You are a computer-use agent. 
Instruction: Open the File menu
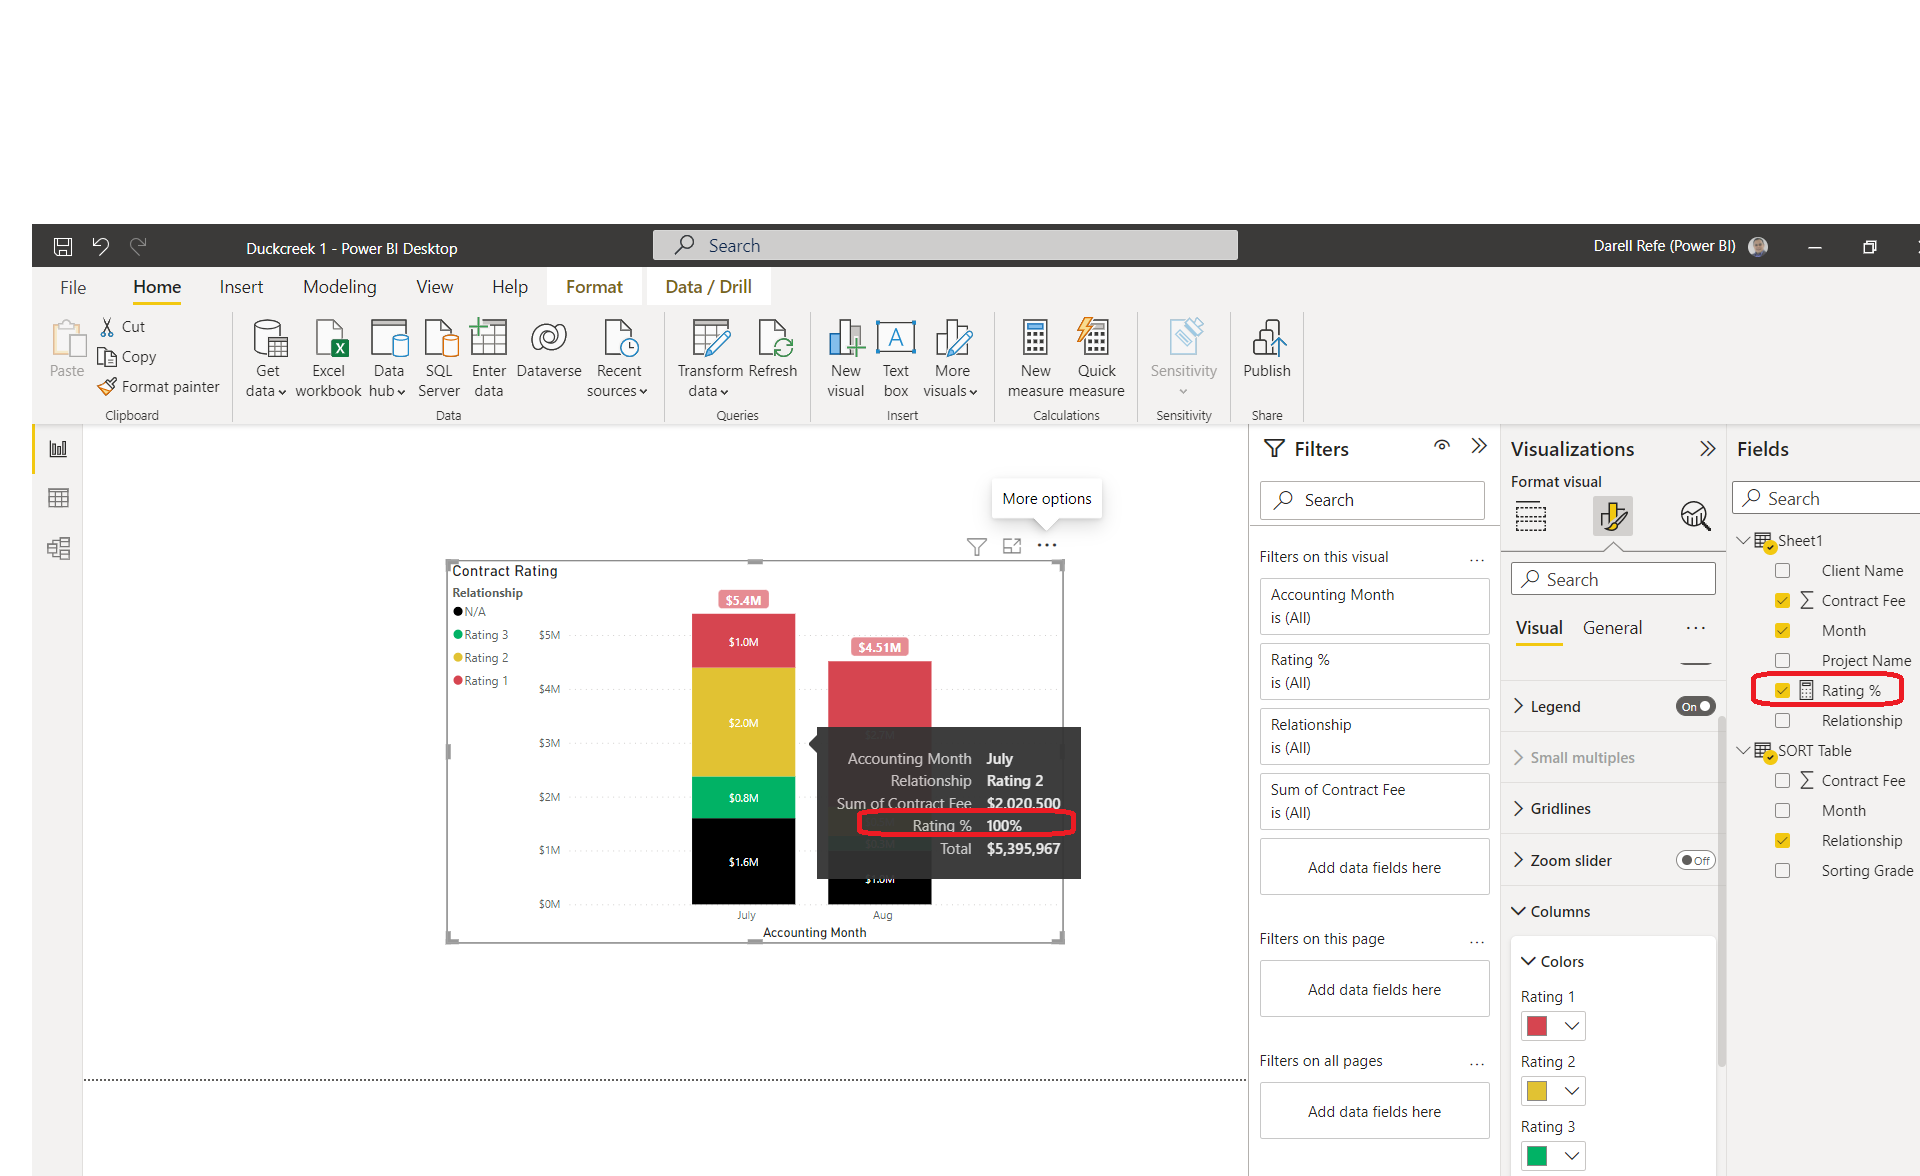73,288
